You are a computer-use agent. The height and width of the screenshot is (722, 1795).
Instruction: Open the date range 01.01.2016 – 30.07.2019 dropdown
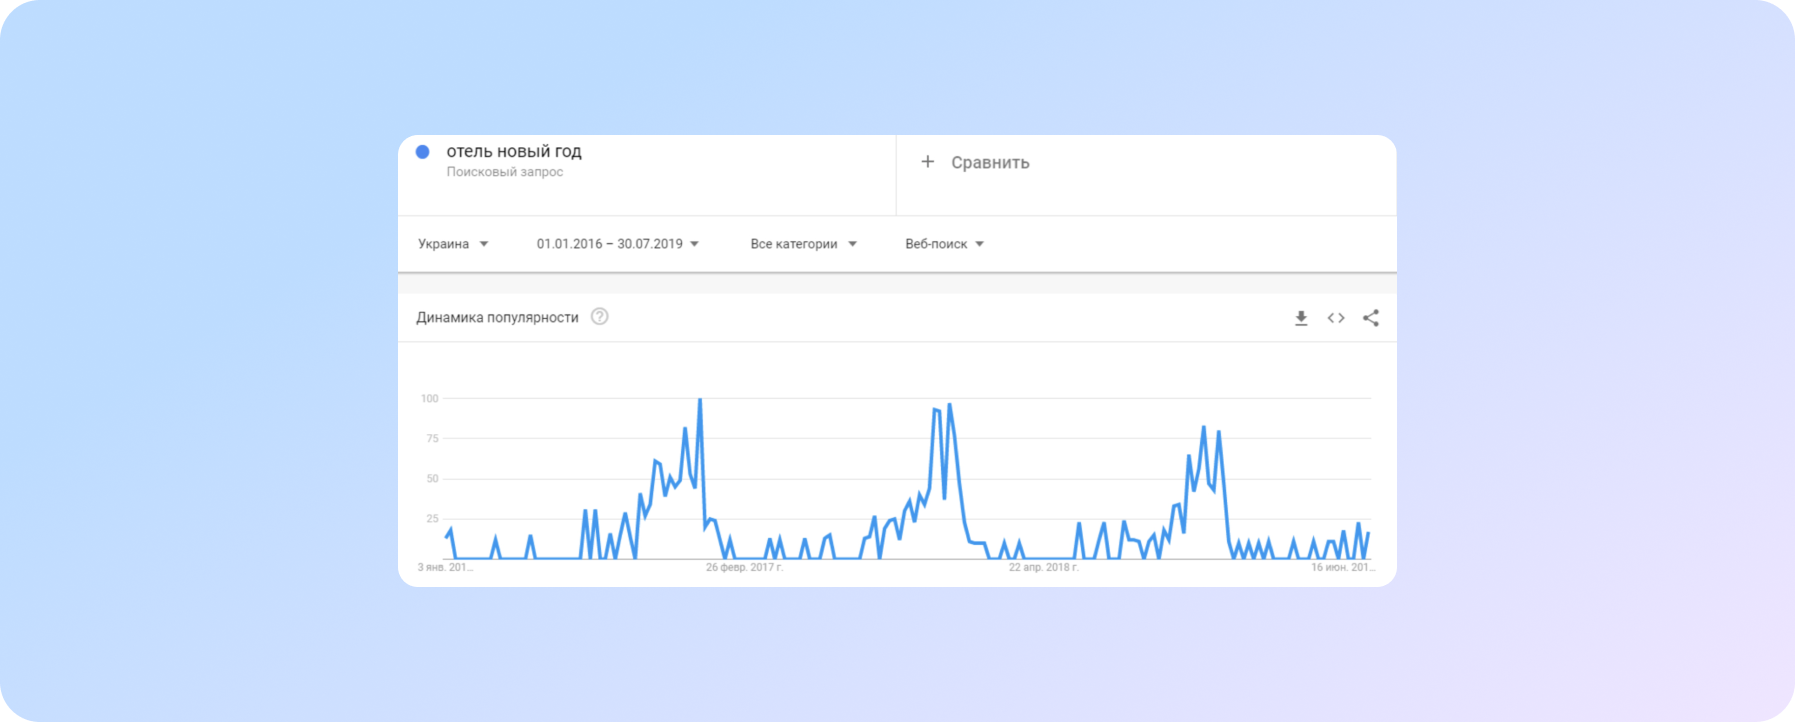tap(618, 244)
